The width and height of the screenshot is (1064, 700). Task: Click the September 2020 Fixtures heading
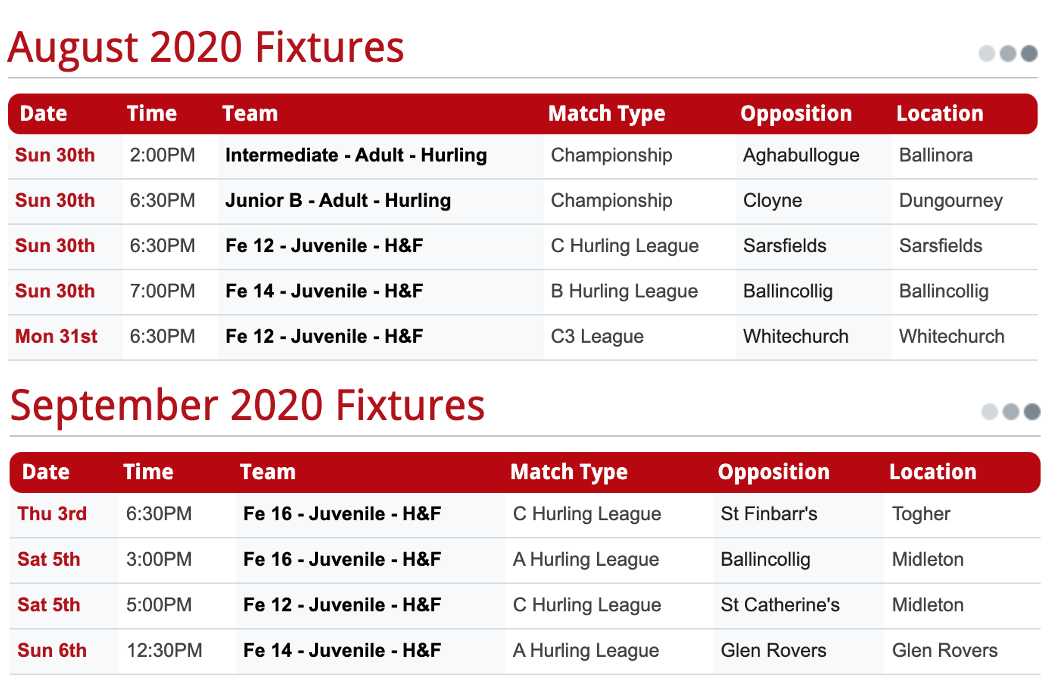coord(248,406)
